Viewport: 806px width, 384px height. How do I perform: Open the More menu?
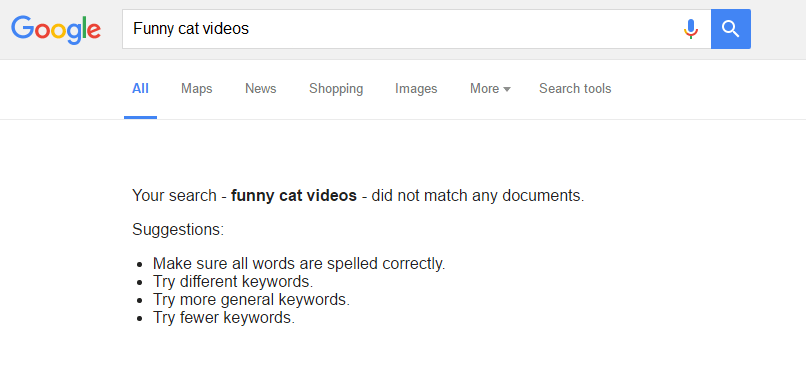point(490,89)
